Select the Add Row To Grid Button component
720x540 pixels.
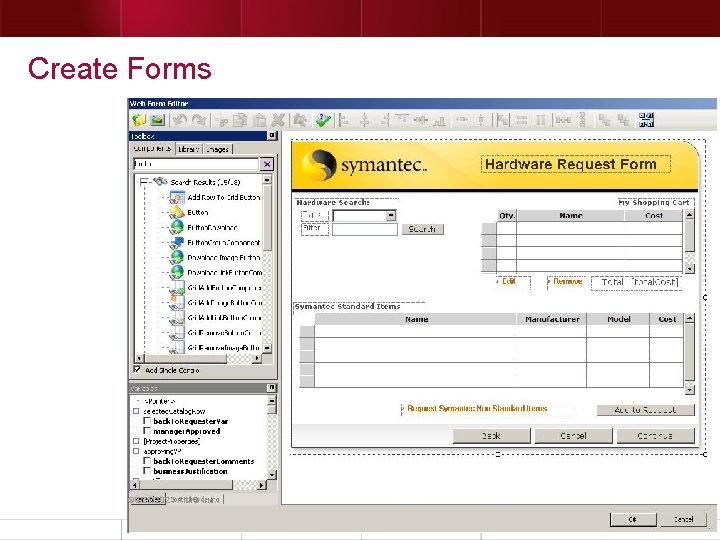224,197
